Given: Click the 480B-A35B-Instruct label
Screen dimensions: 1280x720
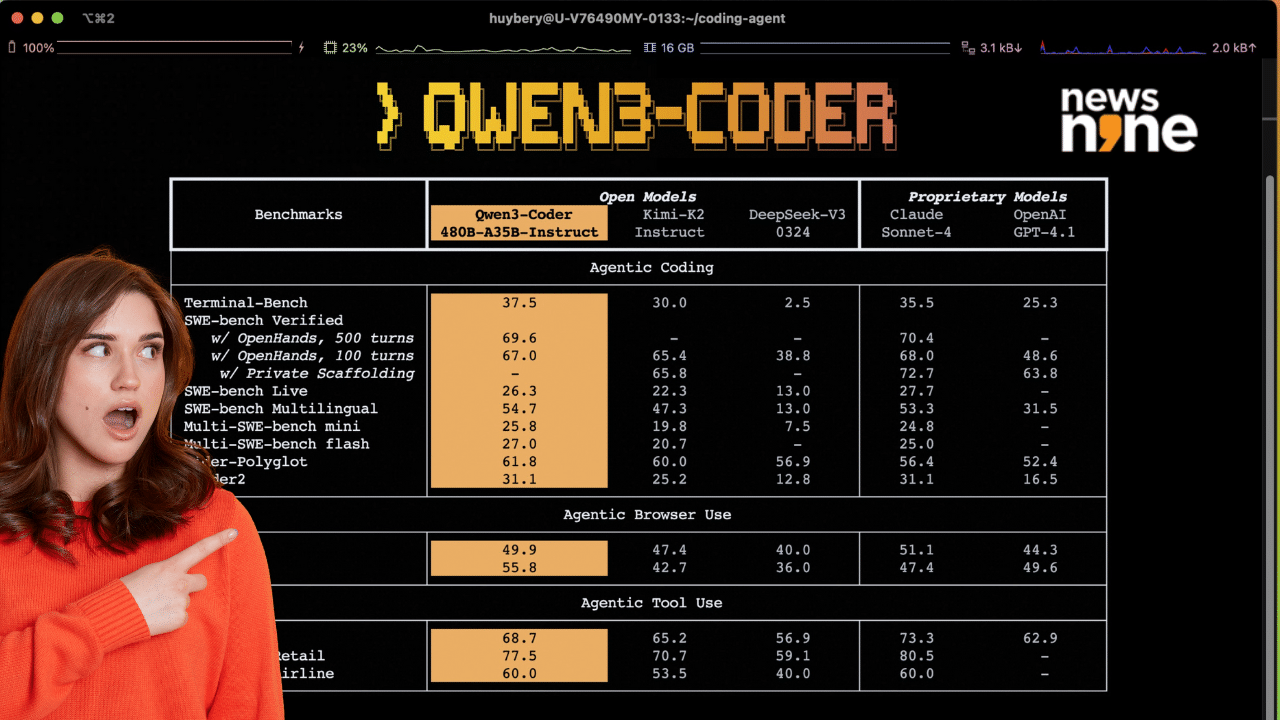Looking at the screenshot, I should click(x=519, y=232).
